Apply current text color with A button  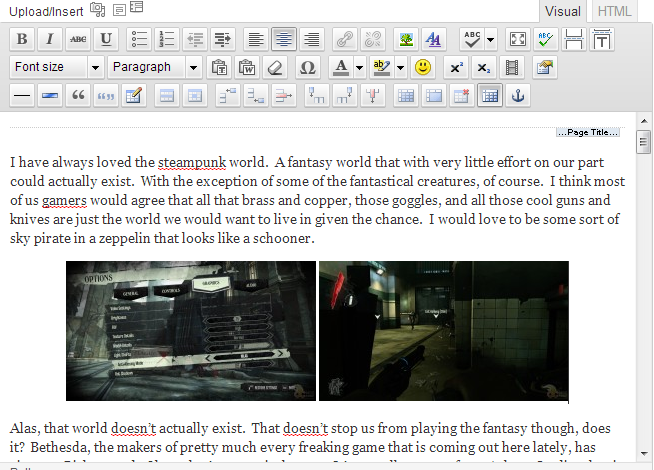pos(341,67)
